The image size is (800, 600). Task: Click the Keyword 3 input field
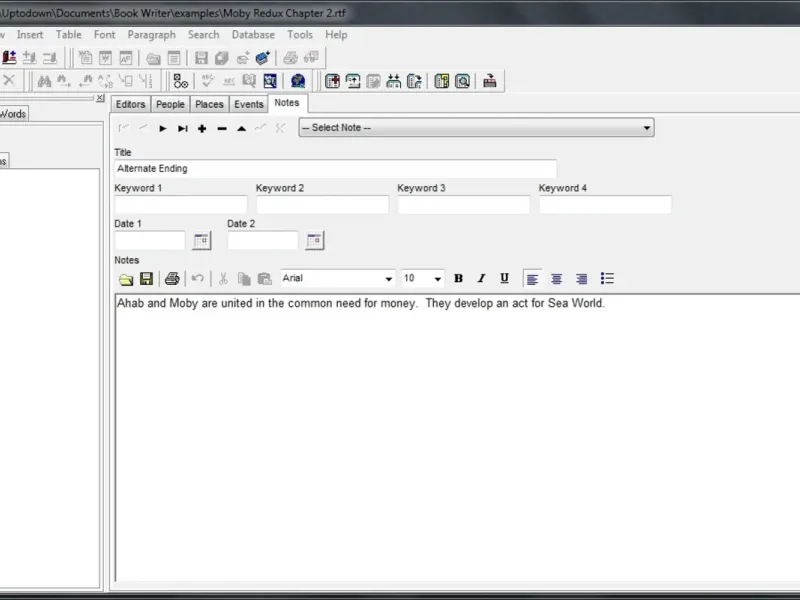tap(464, 204)
